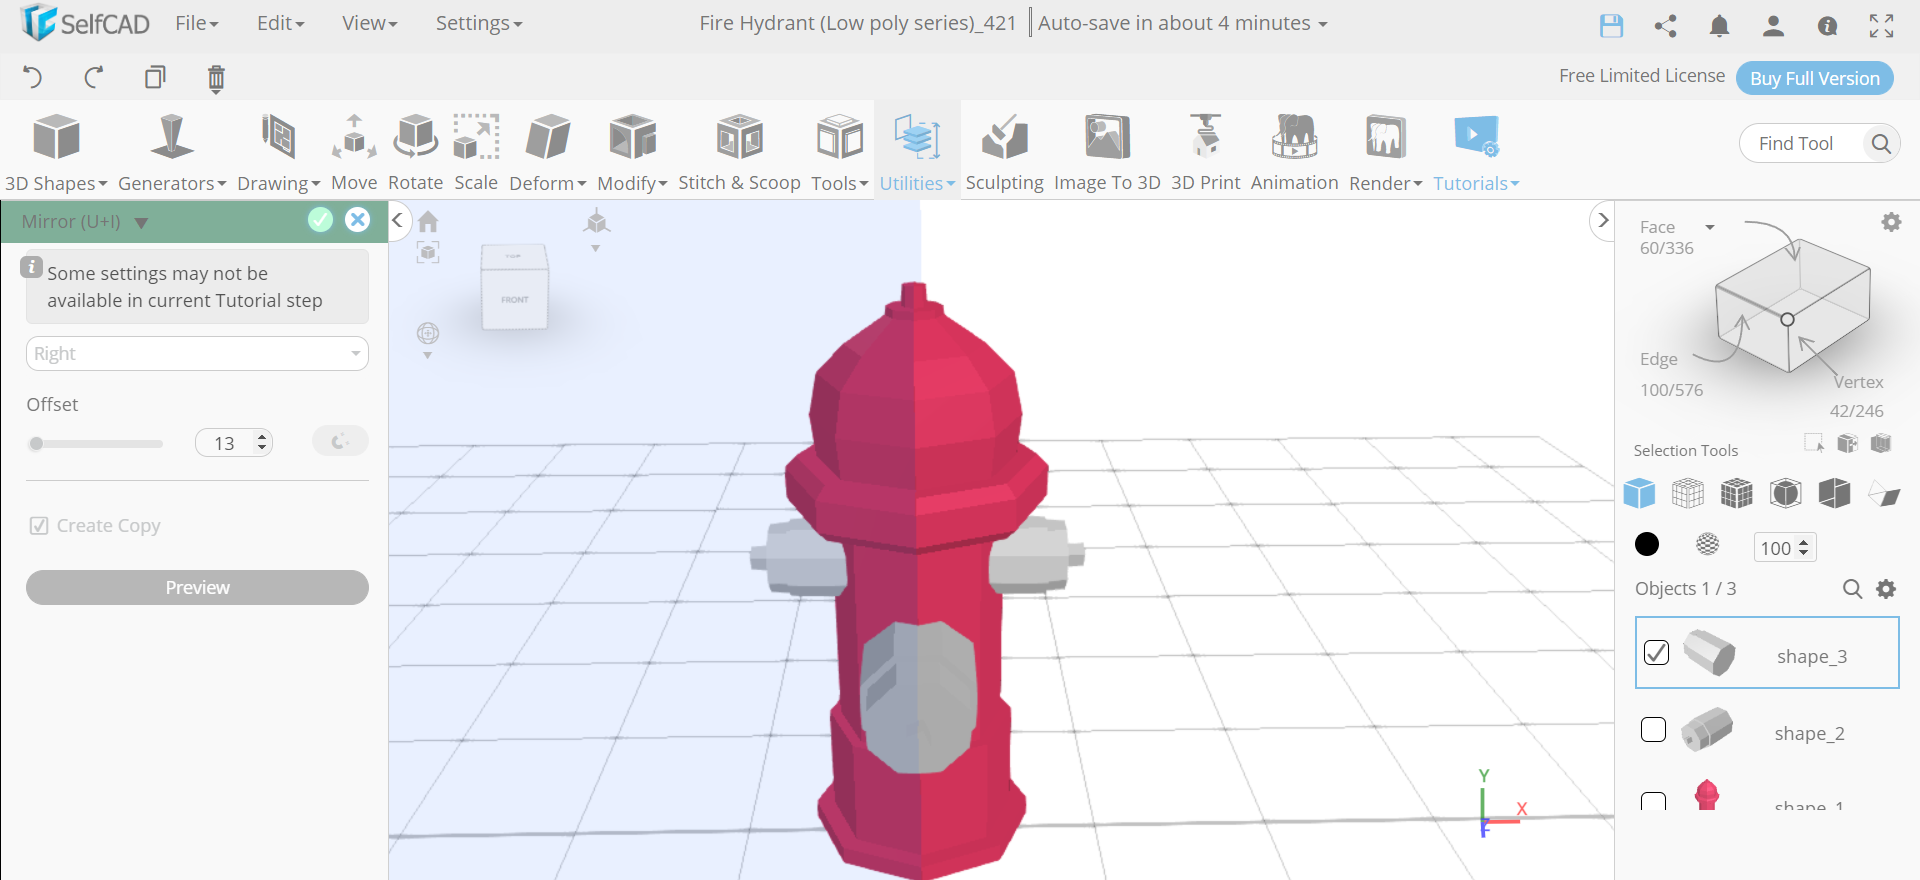Toggle Create Copy checkbox
The image size is (1920, 880).
pos(39,525)
